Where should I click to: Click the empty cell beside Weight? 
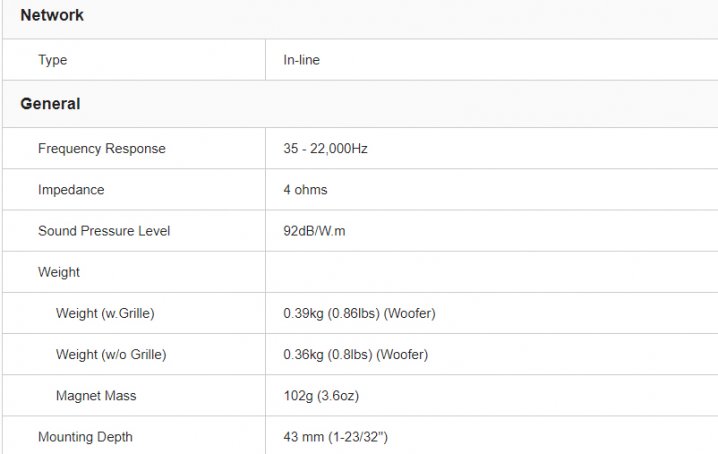(490, 272)
